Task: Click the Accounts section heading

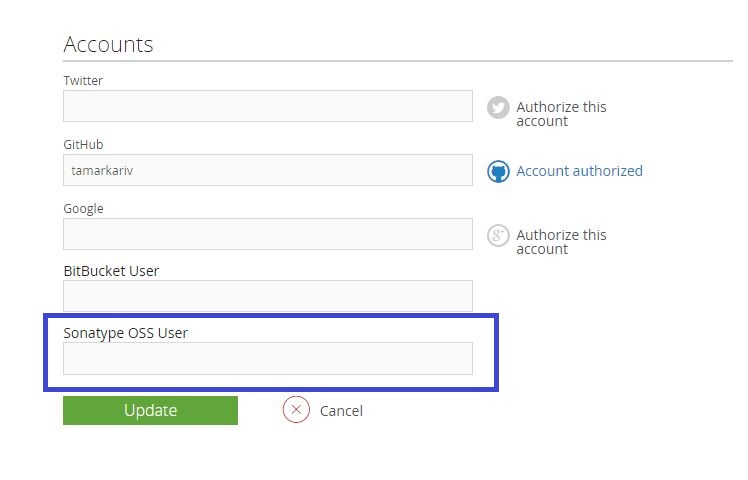Action: [x=108, y=44]
